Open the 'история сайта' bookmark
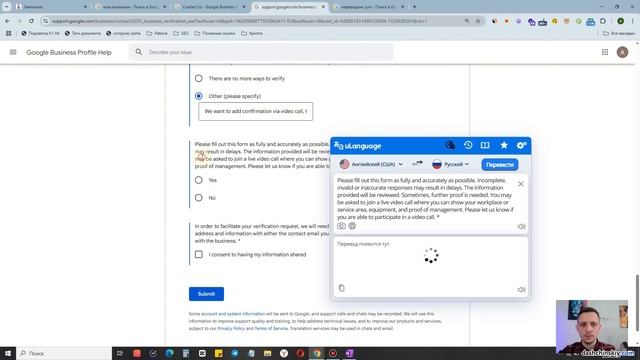This screenshot has width=640, height=360. click(x=123, y=33)
